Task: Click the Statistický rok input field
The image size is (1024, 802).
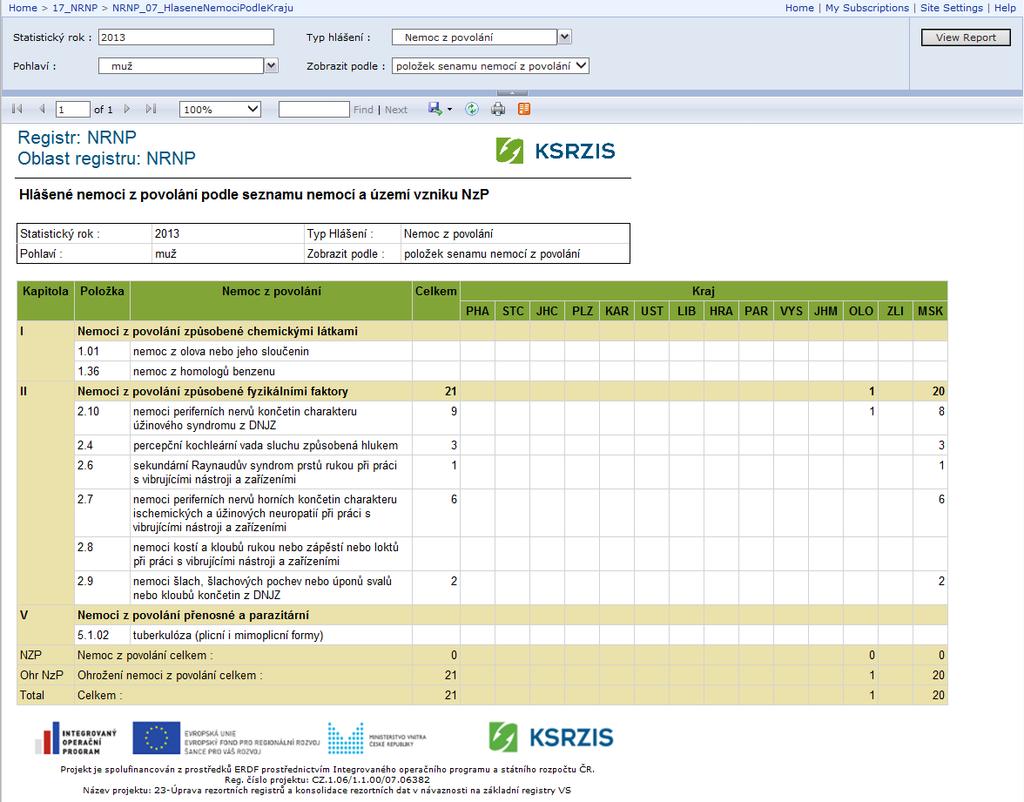Action: click(186, 37)
